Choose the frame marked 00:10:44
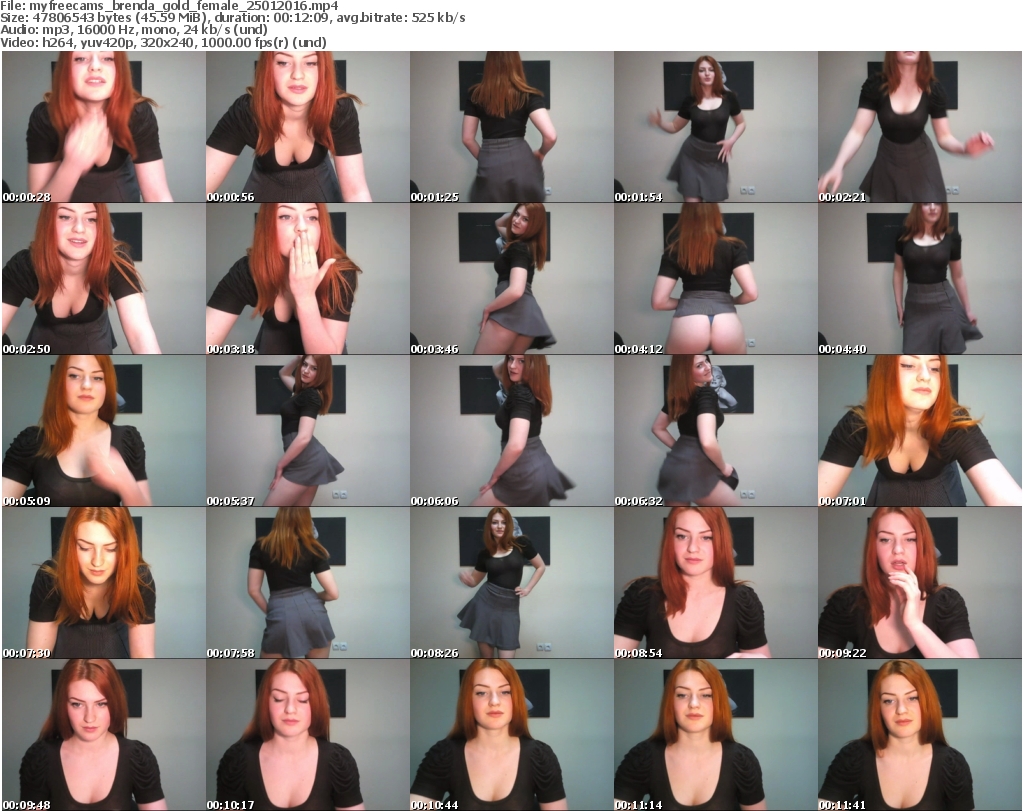 [511, 735]
